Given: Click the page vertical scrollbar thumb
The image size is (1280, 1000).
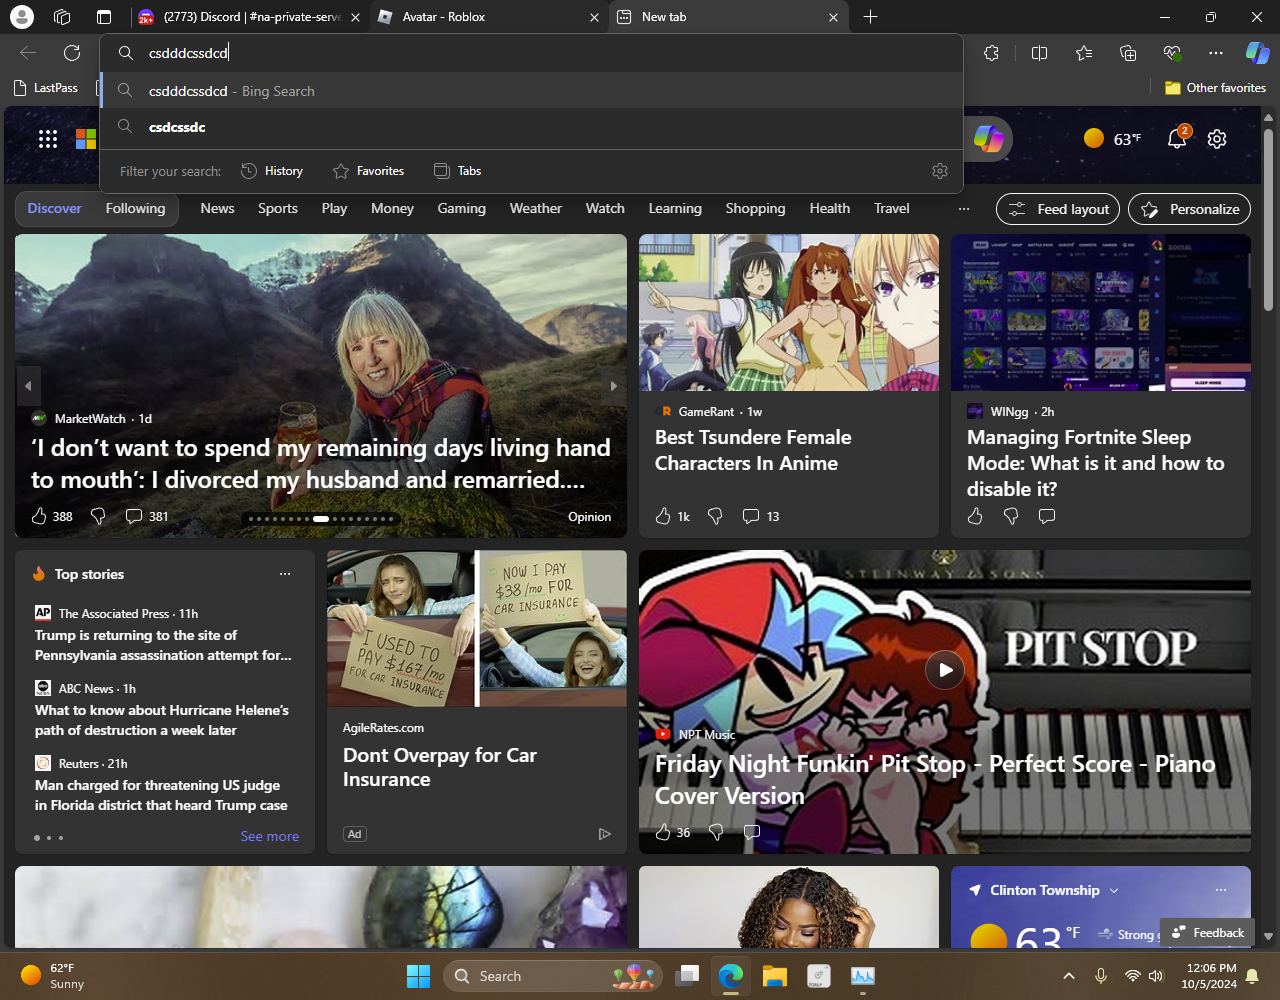Looking at the screenshot, I should coord(1269,222).
